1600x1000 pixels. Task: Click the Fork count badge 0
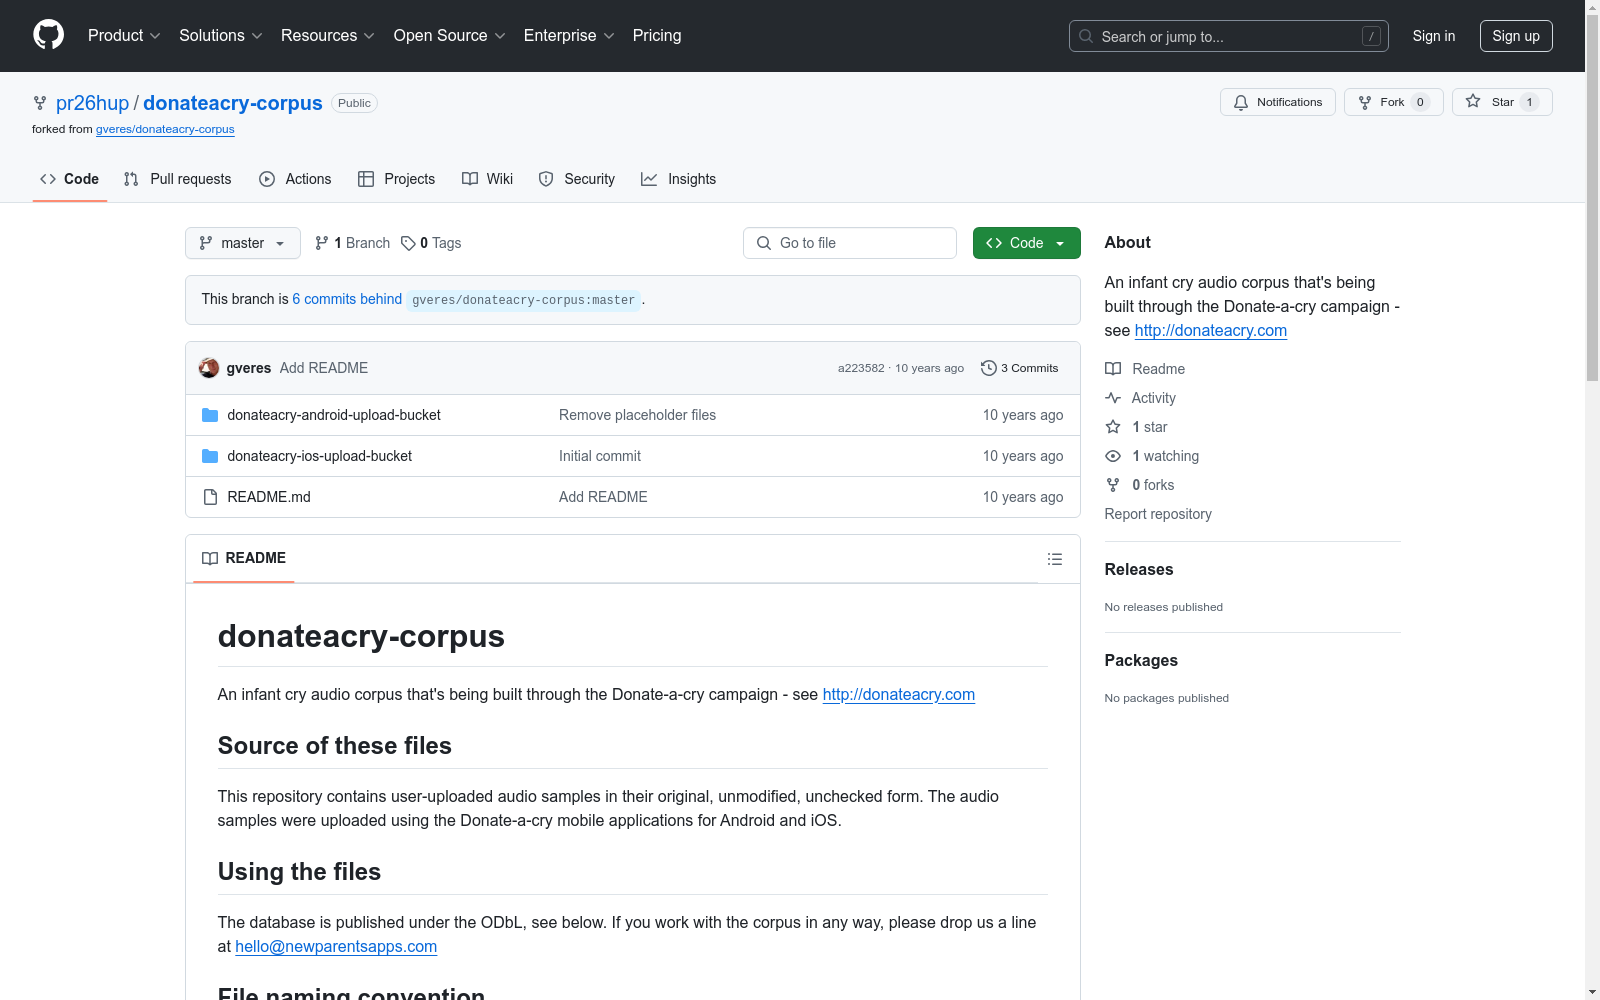pyautogui.click(x=1420, y=102)
